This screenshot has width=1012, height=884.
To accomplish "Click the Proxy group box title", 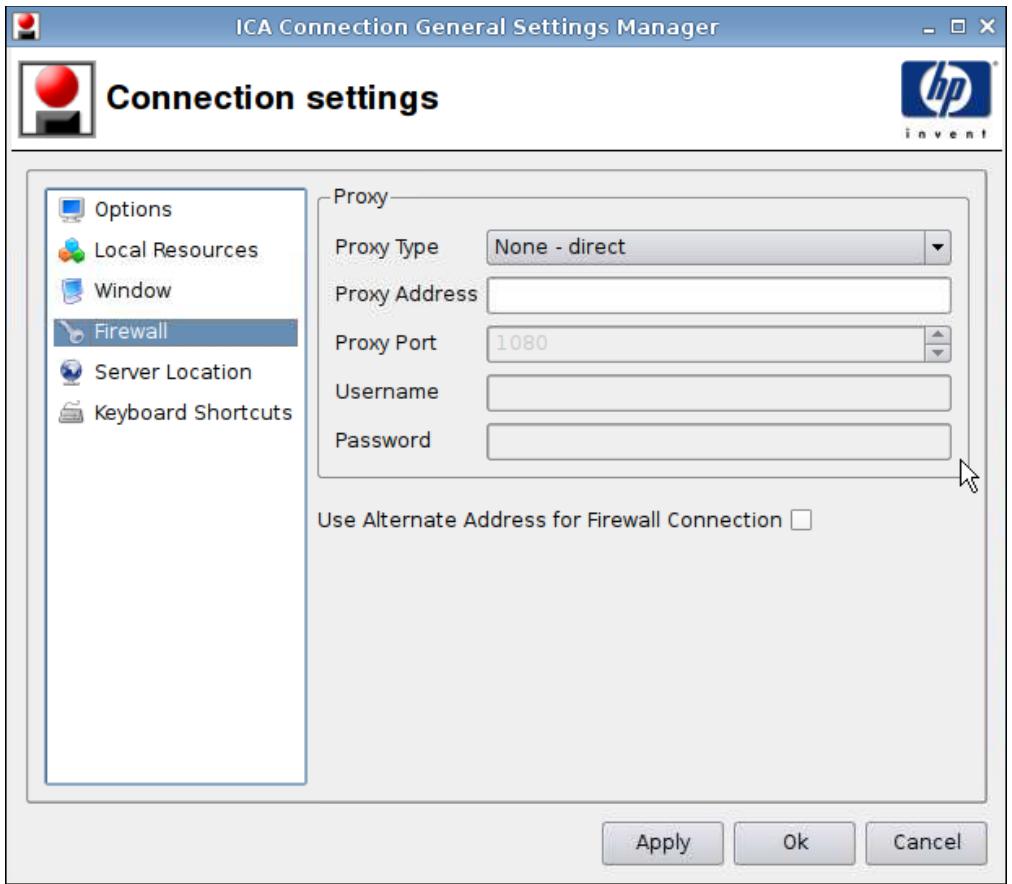I will click(x=360, y=196).
